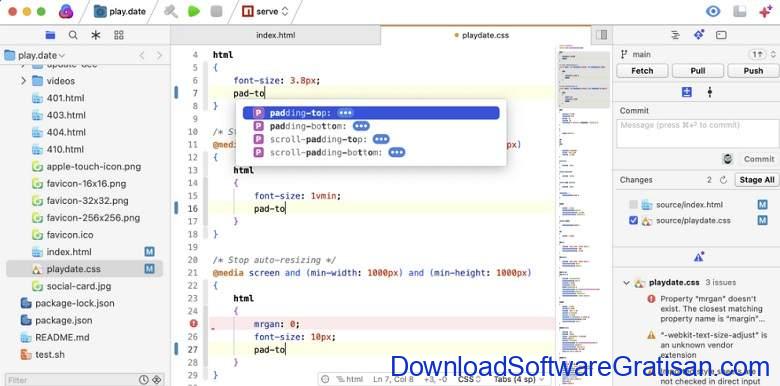The image size is (780, 386).
Task: Click the sparkle assistant icon top right
Action: pos(766,11)
